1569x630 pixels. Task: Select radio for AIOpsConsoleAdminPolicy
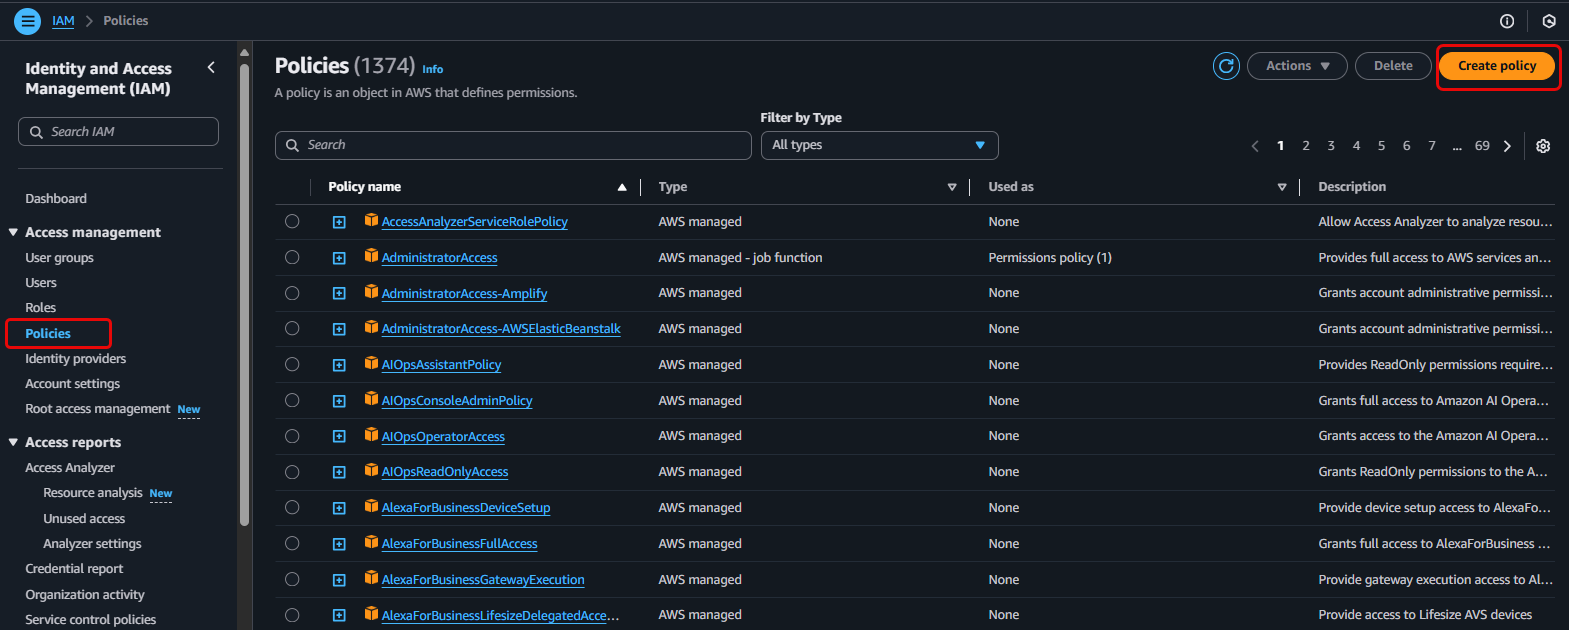click(292, 400)
